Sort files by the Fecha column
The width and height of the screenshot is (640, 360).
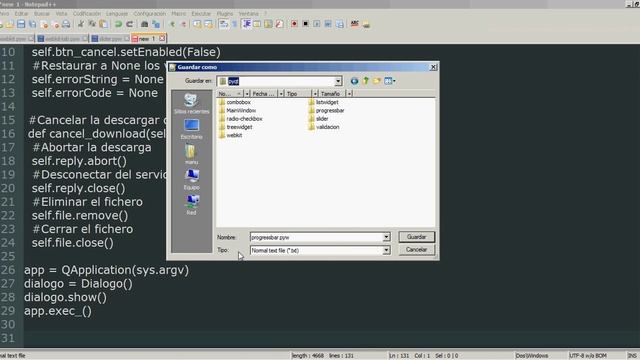(x=264, y=93)
